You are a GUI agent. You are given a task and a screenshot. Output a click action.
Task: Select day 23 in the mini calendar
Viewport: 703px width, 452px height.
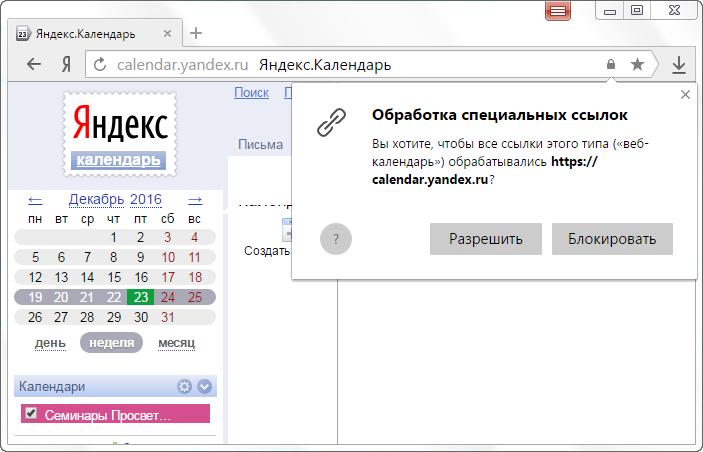[140, 297]
